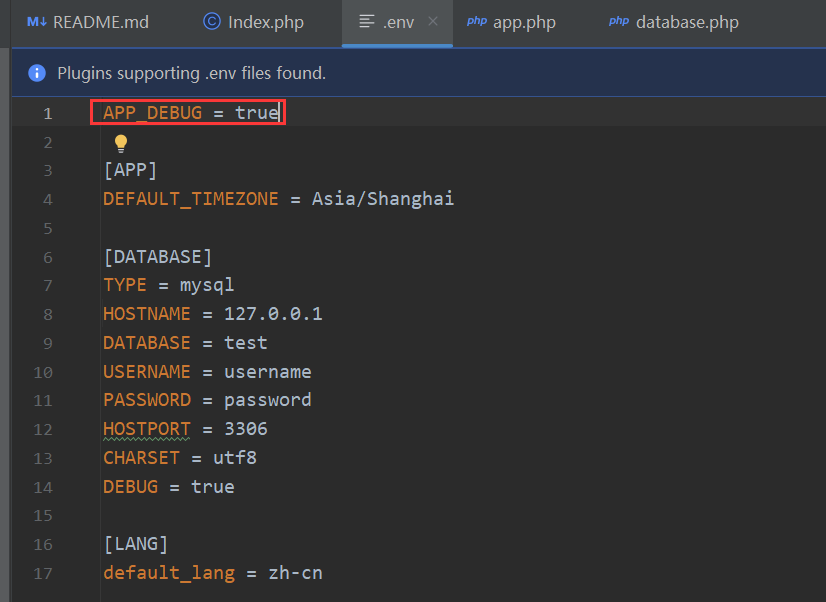This screenshot has height=602, width=826.
Task: Click the yellow bulb below APP_DEBUG line
Action: point(120,142)
